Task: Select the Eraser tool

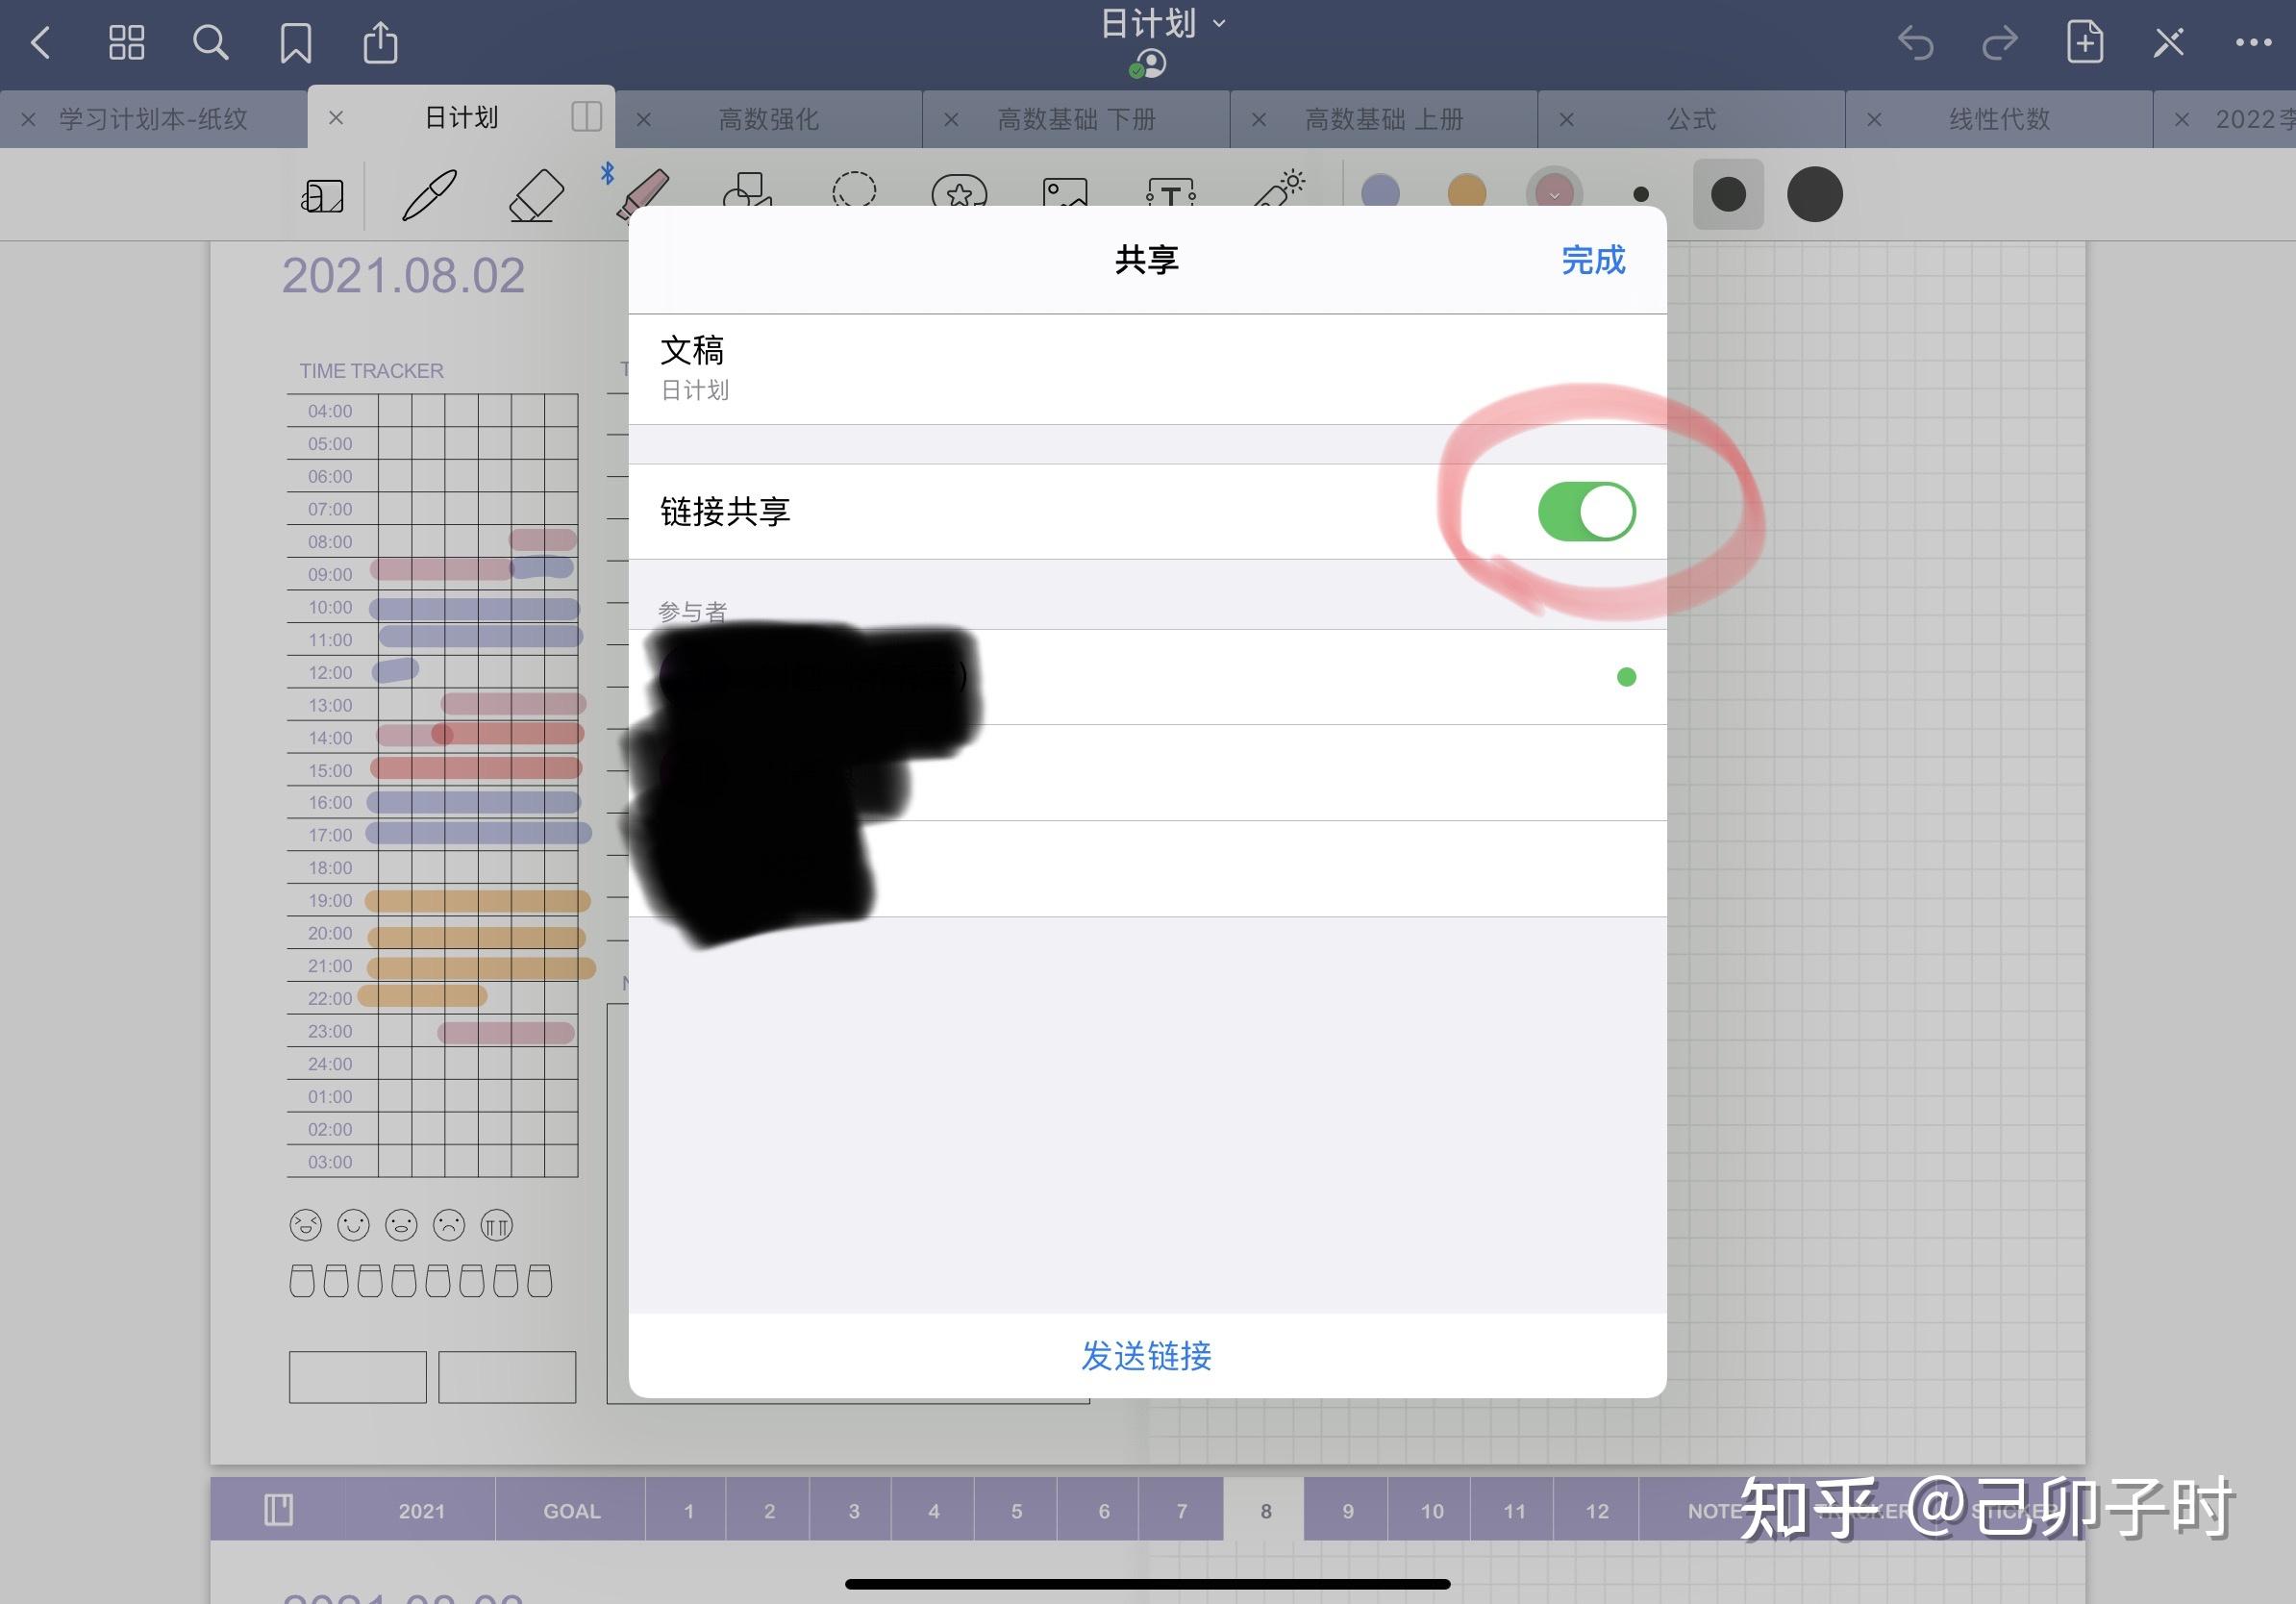Action: pos(536,194)
